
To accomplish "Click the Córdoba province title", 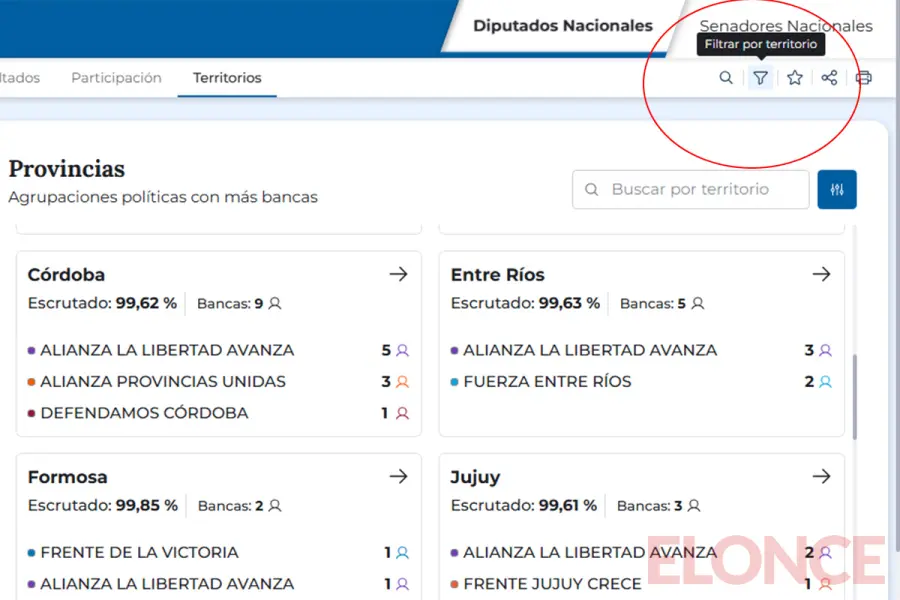I will [66, 275].
